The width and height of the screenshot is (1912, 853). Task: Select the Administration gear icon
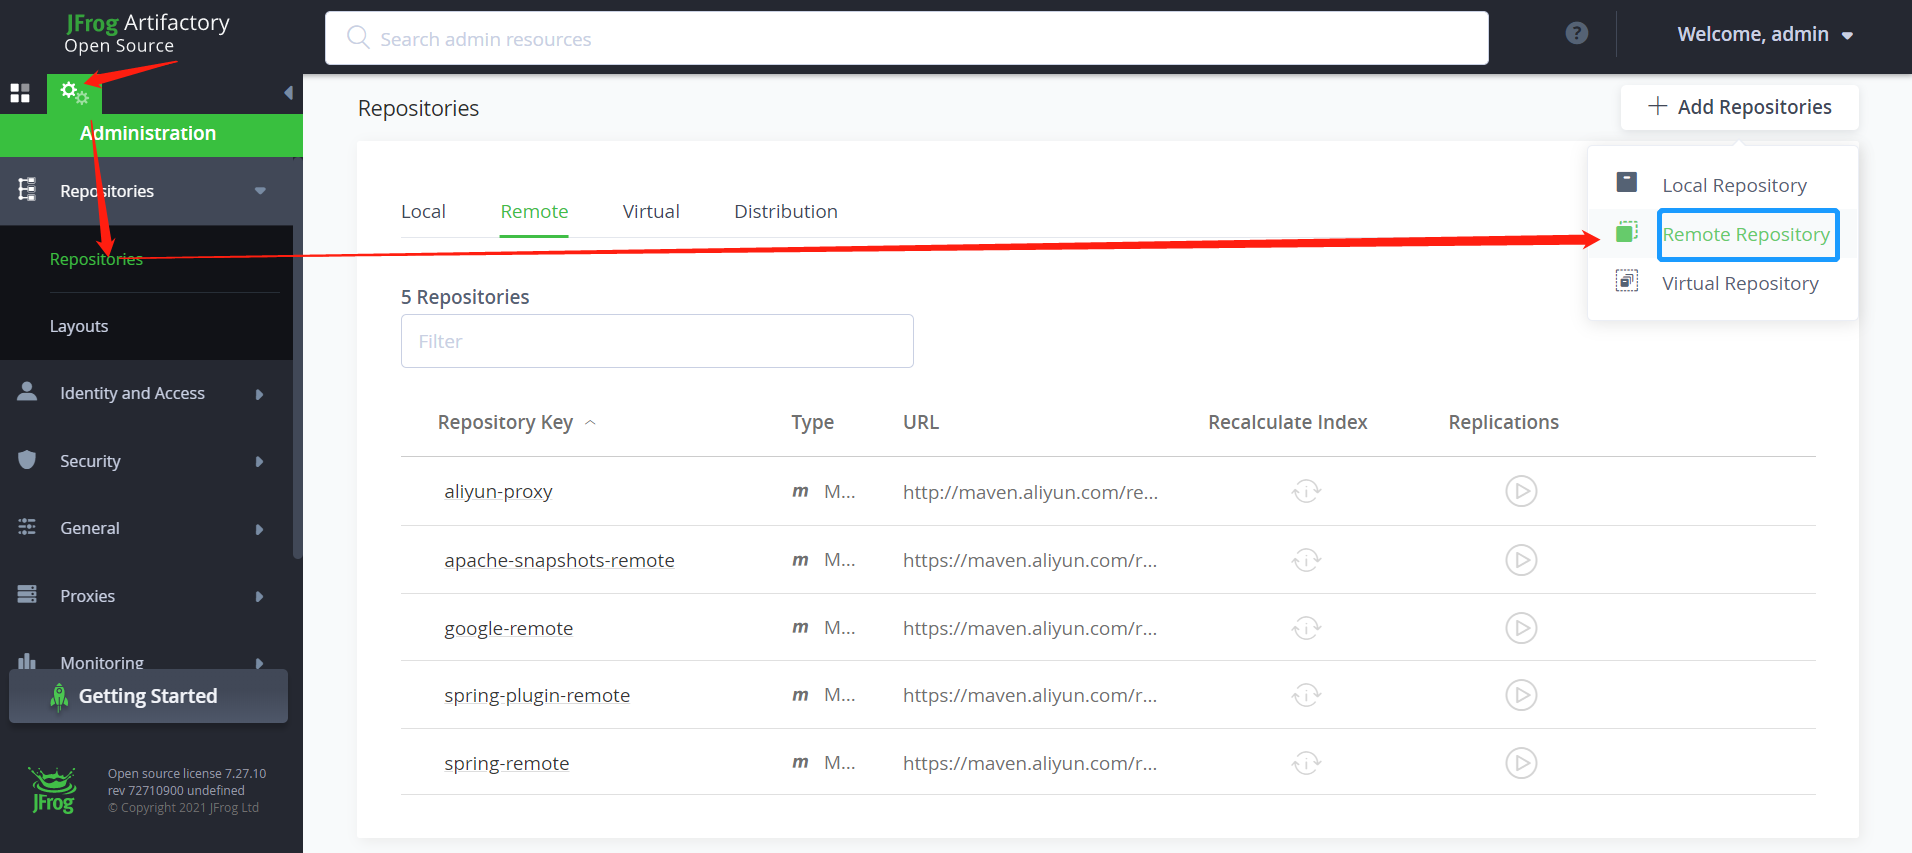coord(74,94)
